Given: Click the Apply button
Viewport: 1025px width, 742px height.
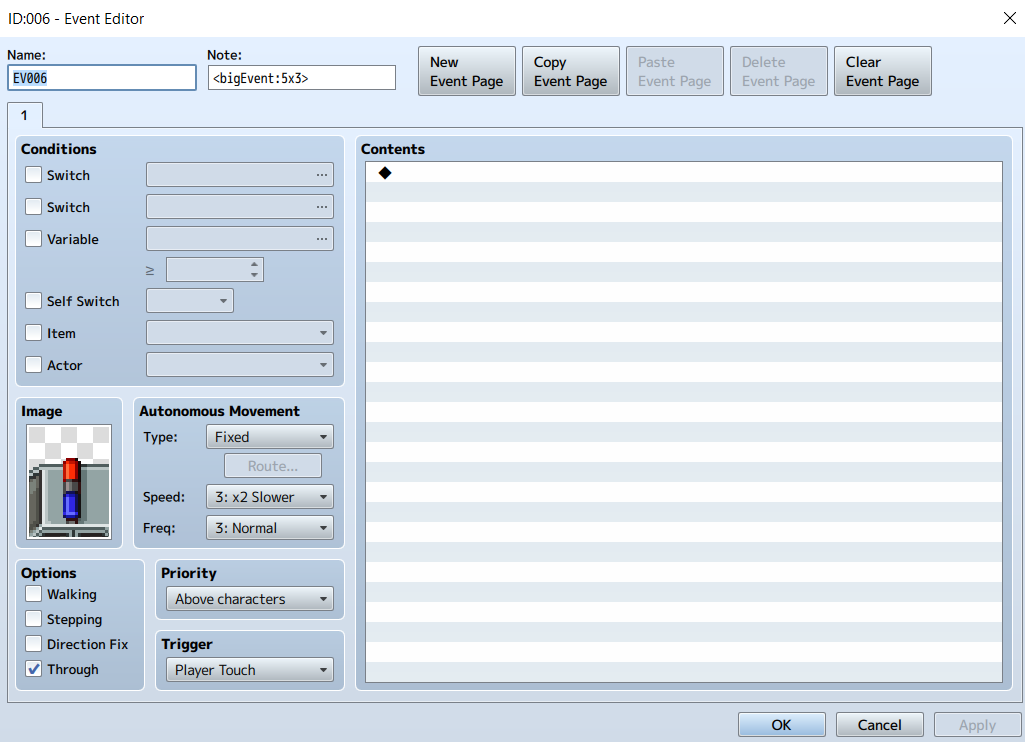Looking at the screenshot, I should tap(977, 725).
